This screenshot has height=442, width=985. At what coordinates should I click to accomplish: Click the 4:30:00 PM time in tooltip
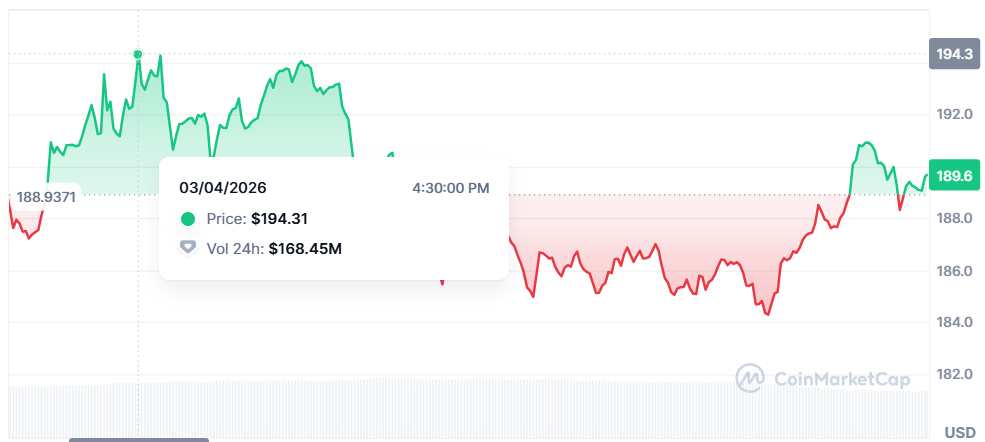coord(450,188)
